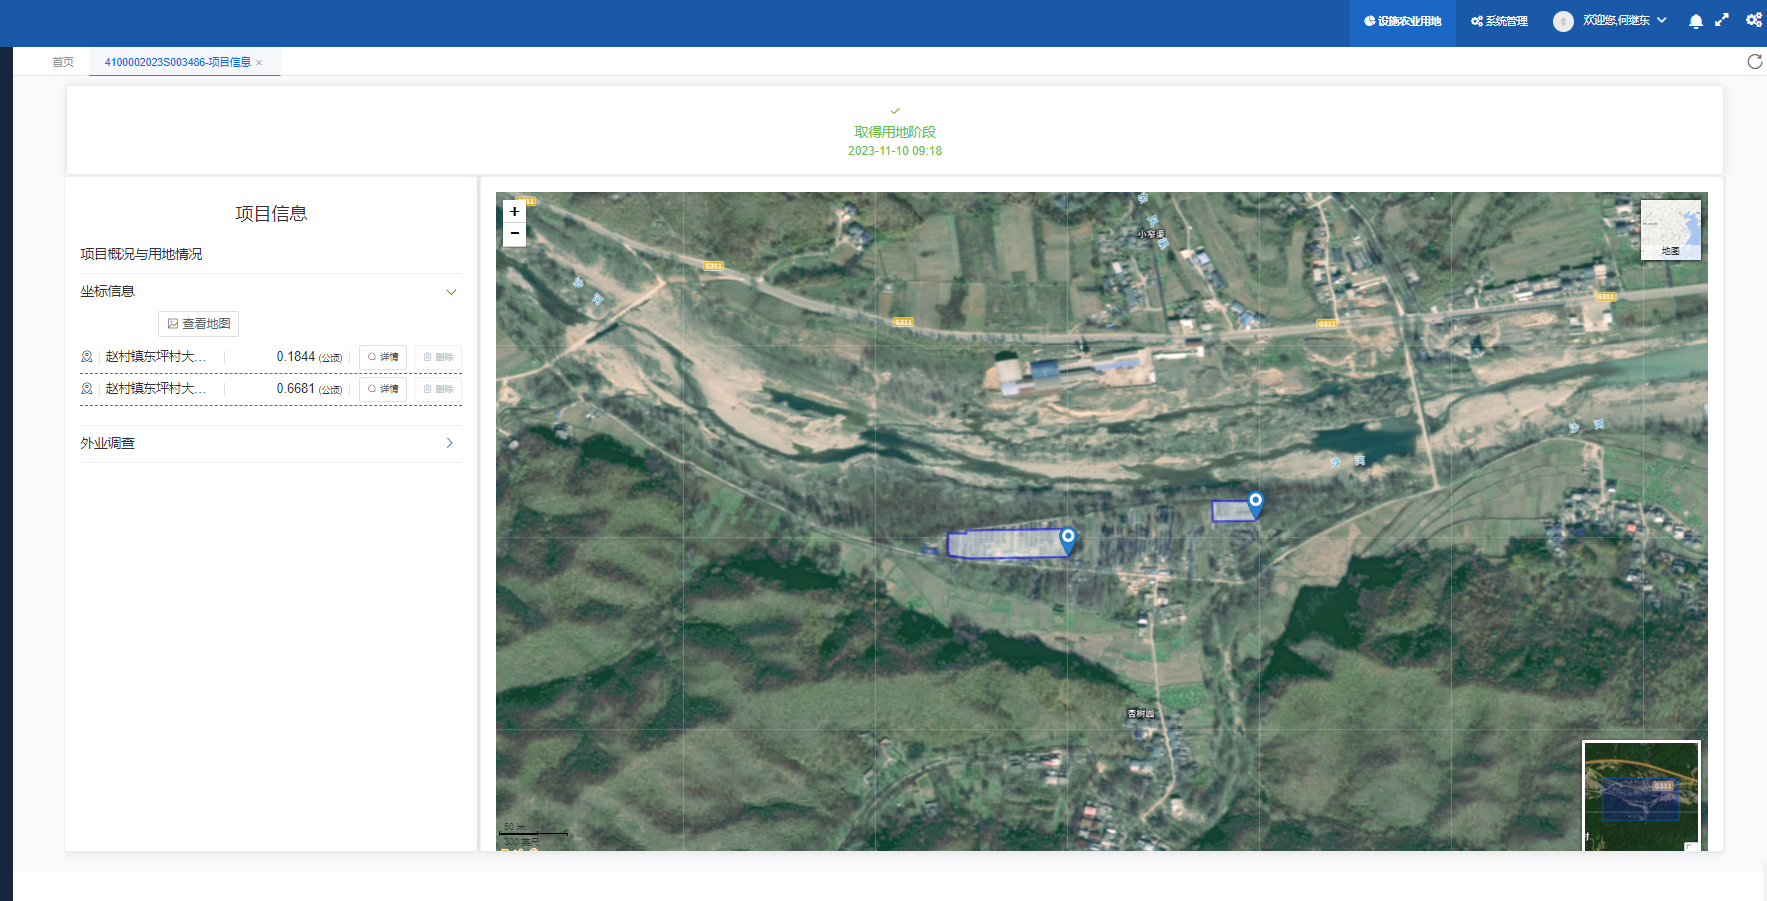Click the 2023-11-10 09:18 timestamp
The image size is (1767, 901).
click(x=895, y=151)
